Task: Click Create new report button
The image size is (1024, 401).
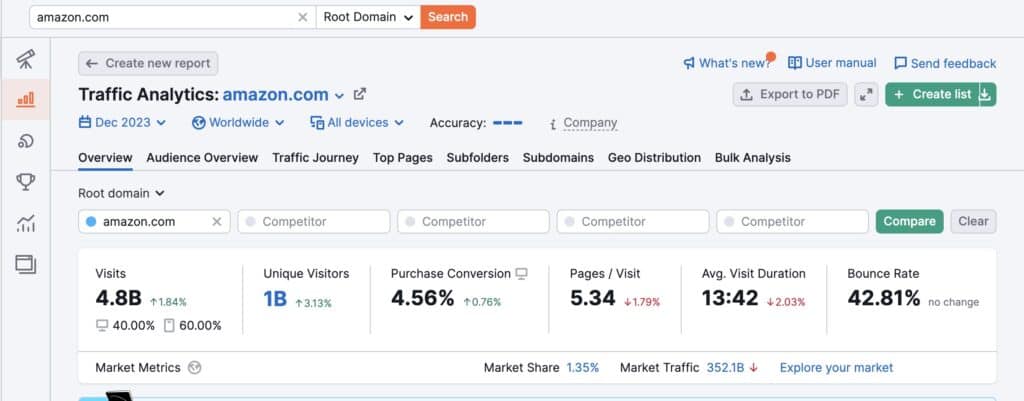Action: point(148,63)
